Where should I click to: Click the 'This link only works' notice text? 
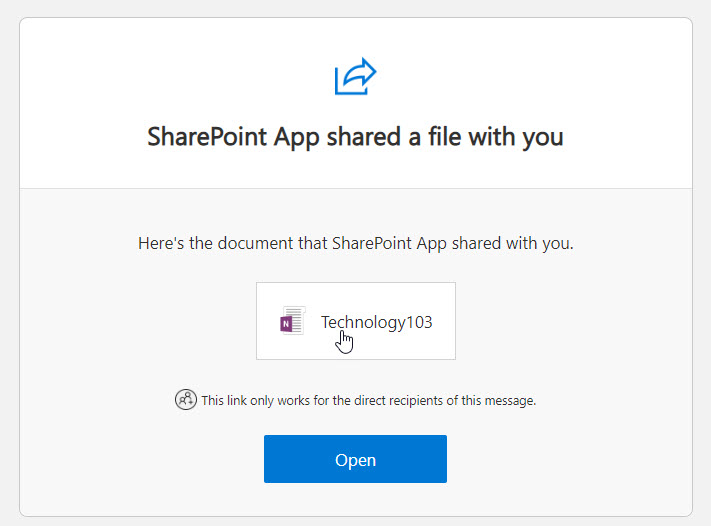[369, 400]
